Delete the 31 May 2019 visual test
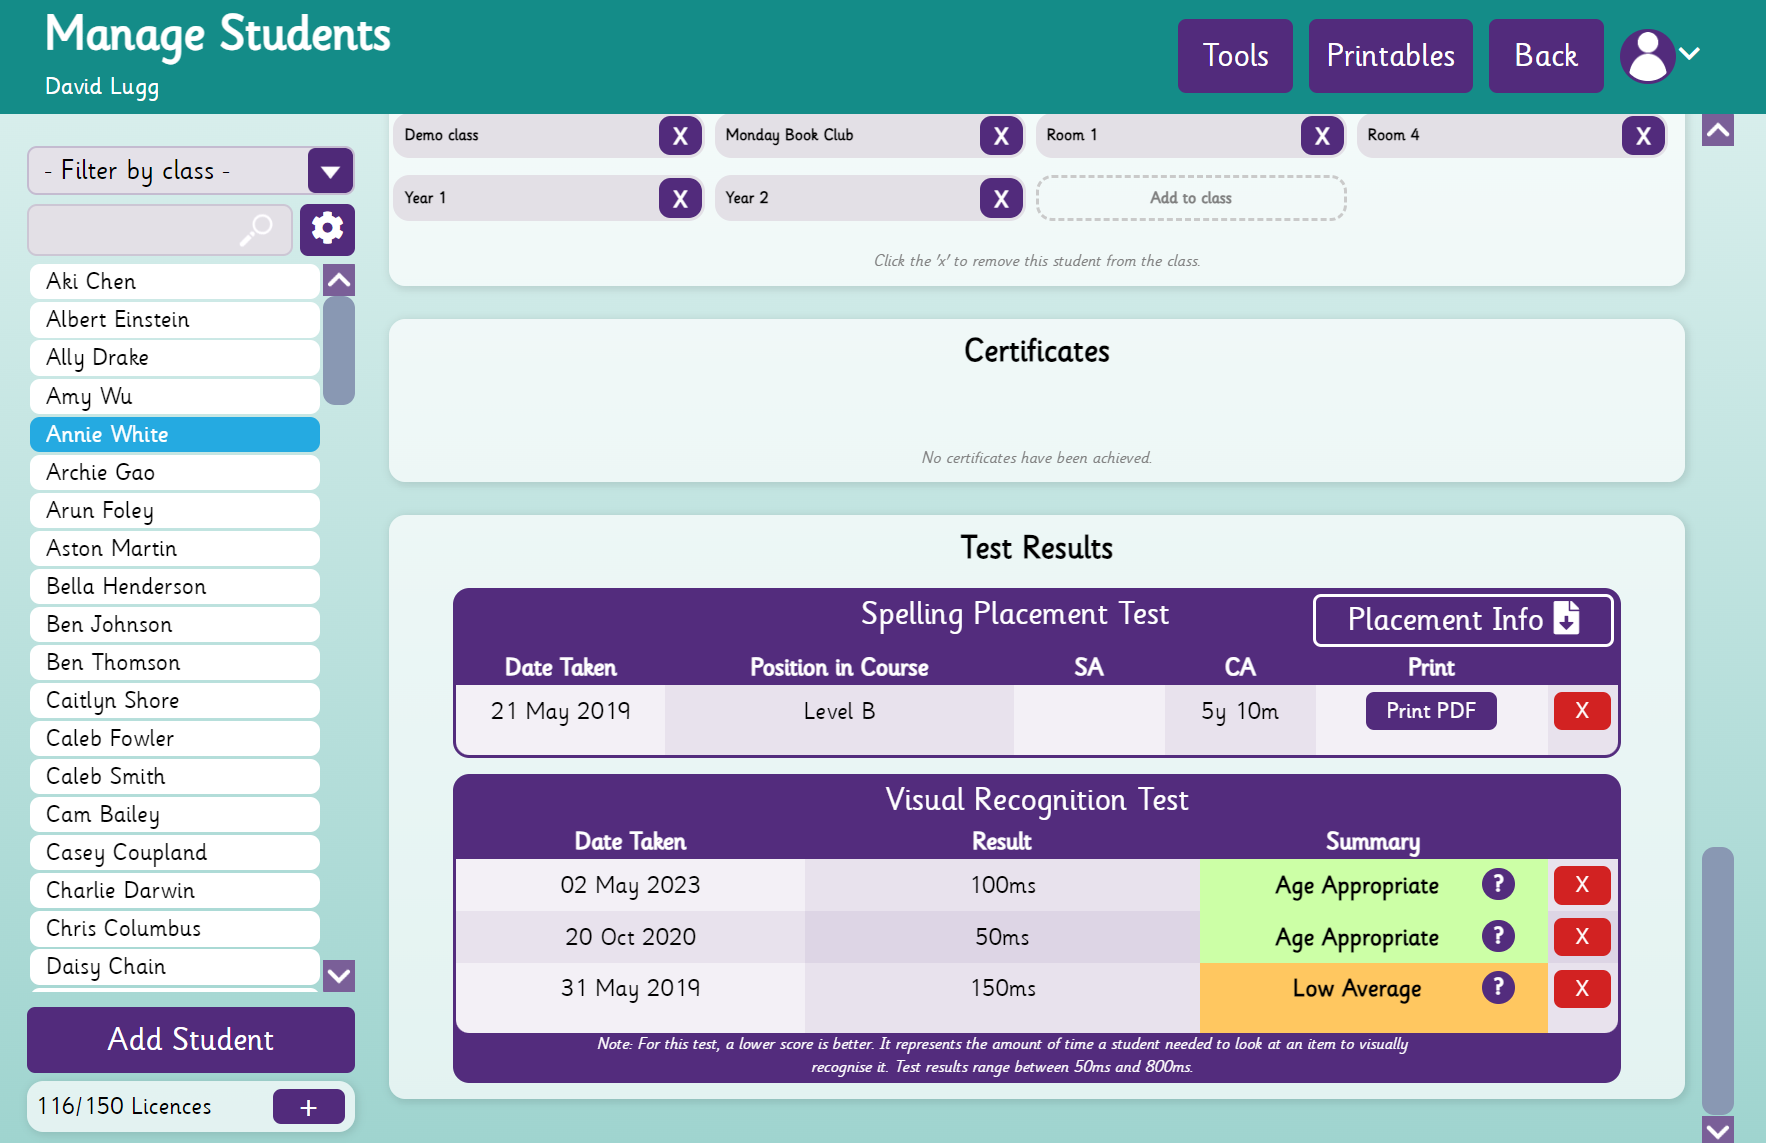The image size is (1766, 1143). 1582,989
